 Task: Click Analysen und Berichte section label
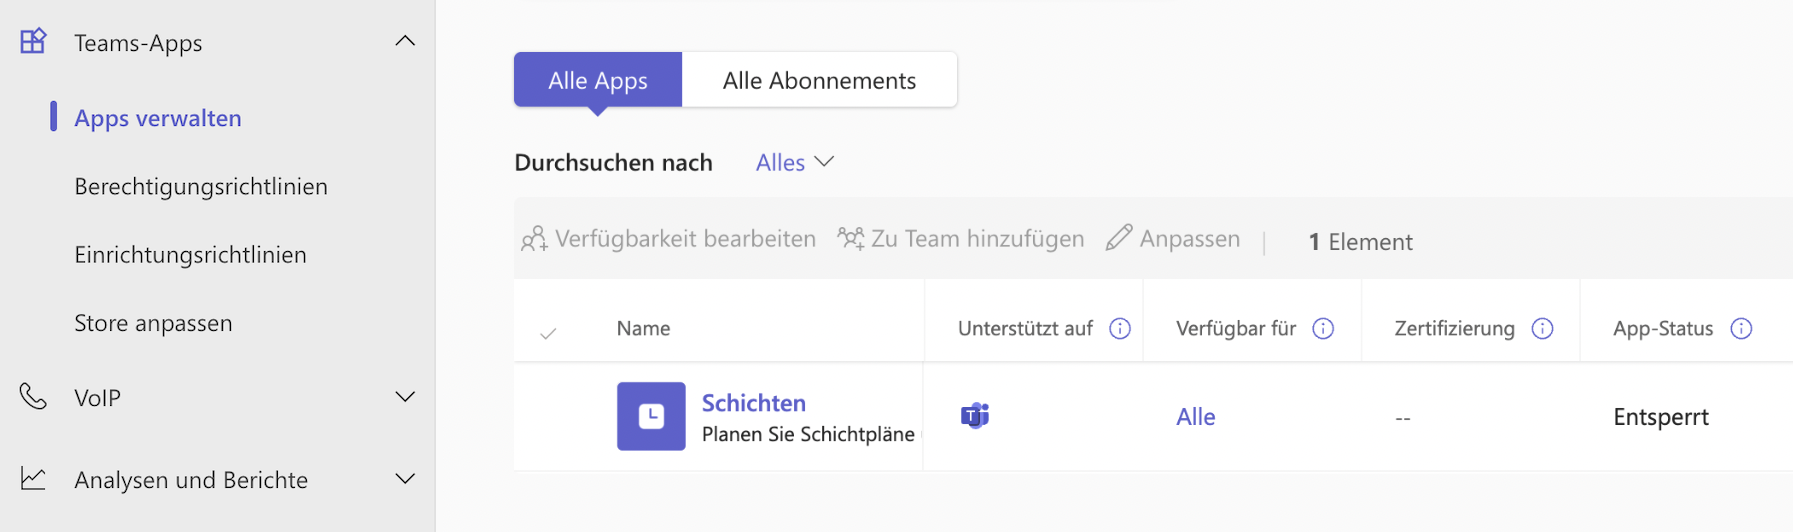coord(191,479)
